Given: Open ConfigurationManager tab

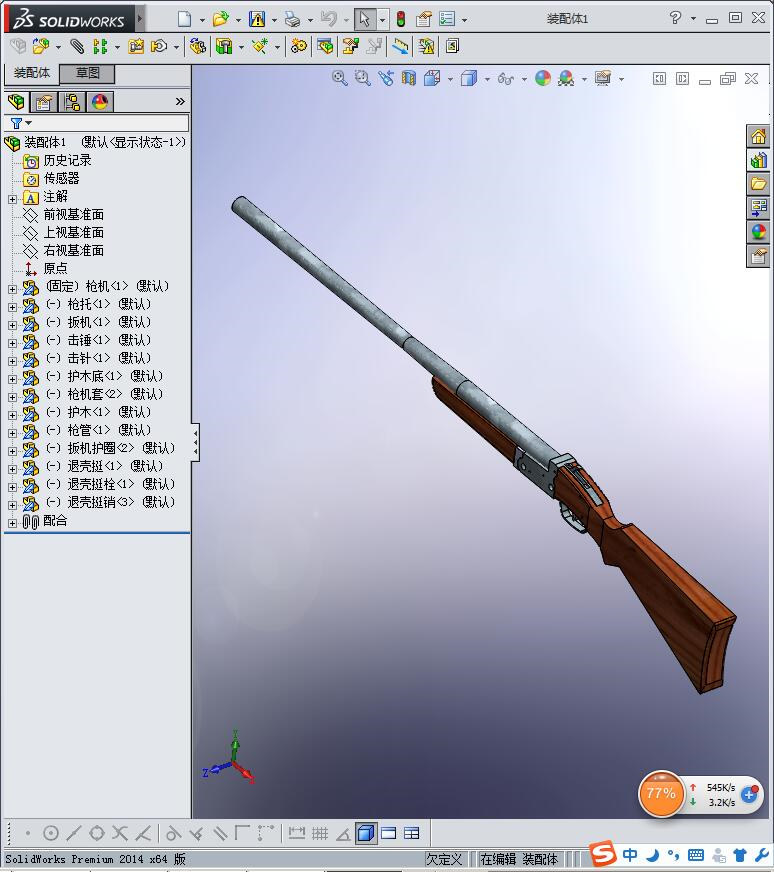Looking at the screenshot, I should click(x=72, y=102).
